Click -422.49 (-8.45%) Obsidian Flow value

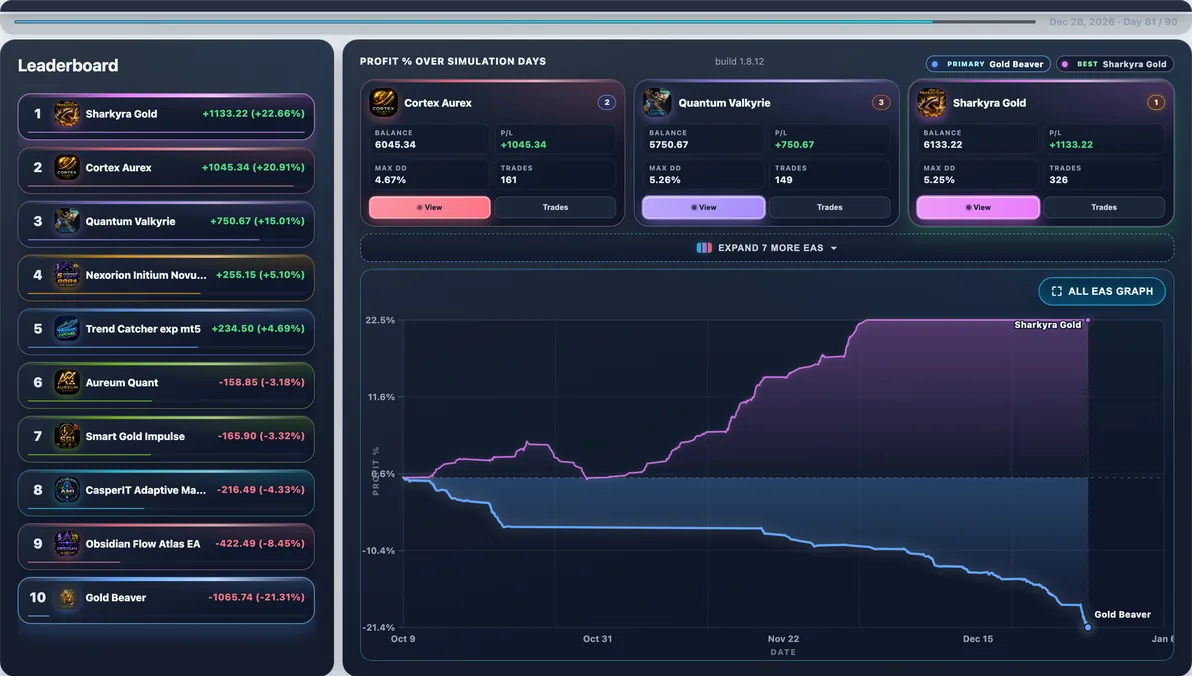(260, 544)
